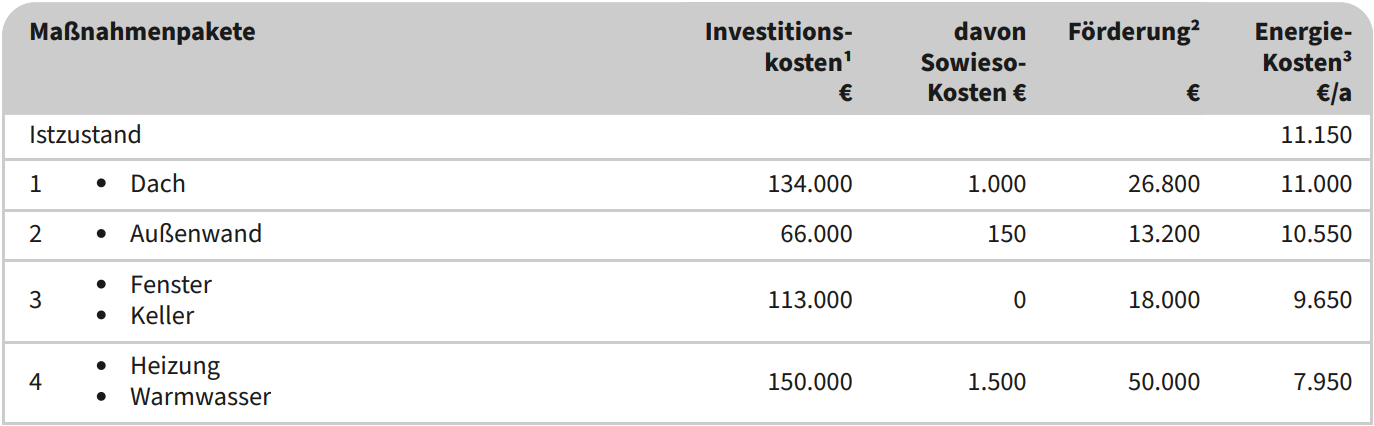Click the Istzustand energy cost 11.150
This screenshot has height=426, width=1374.
coord(1316,135)
